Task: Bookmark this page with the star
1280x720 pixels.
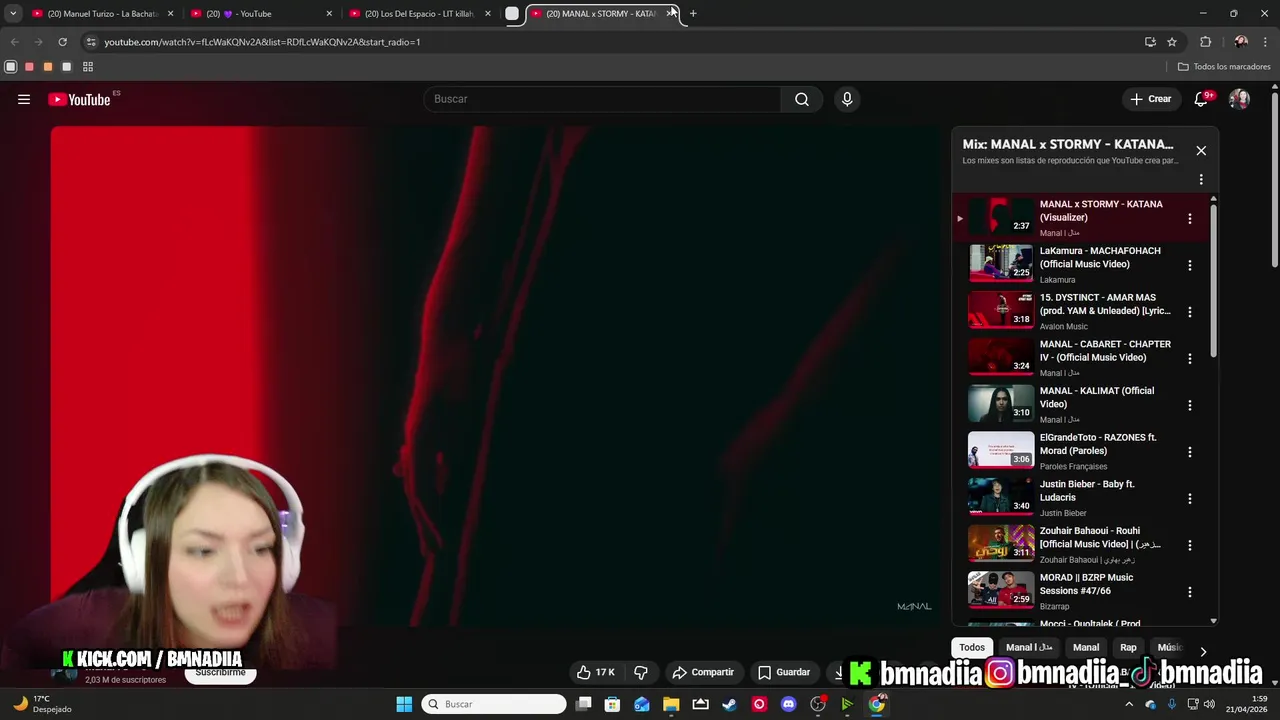Action: click(x=1172, y=42)
